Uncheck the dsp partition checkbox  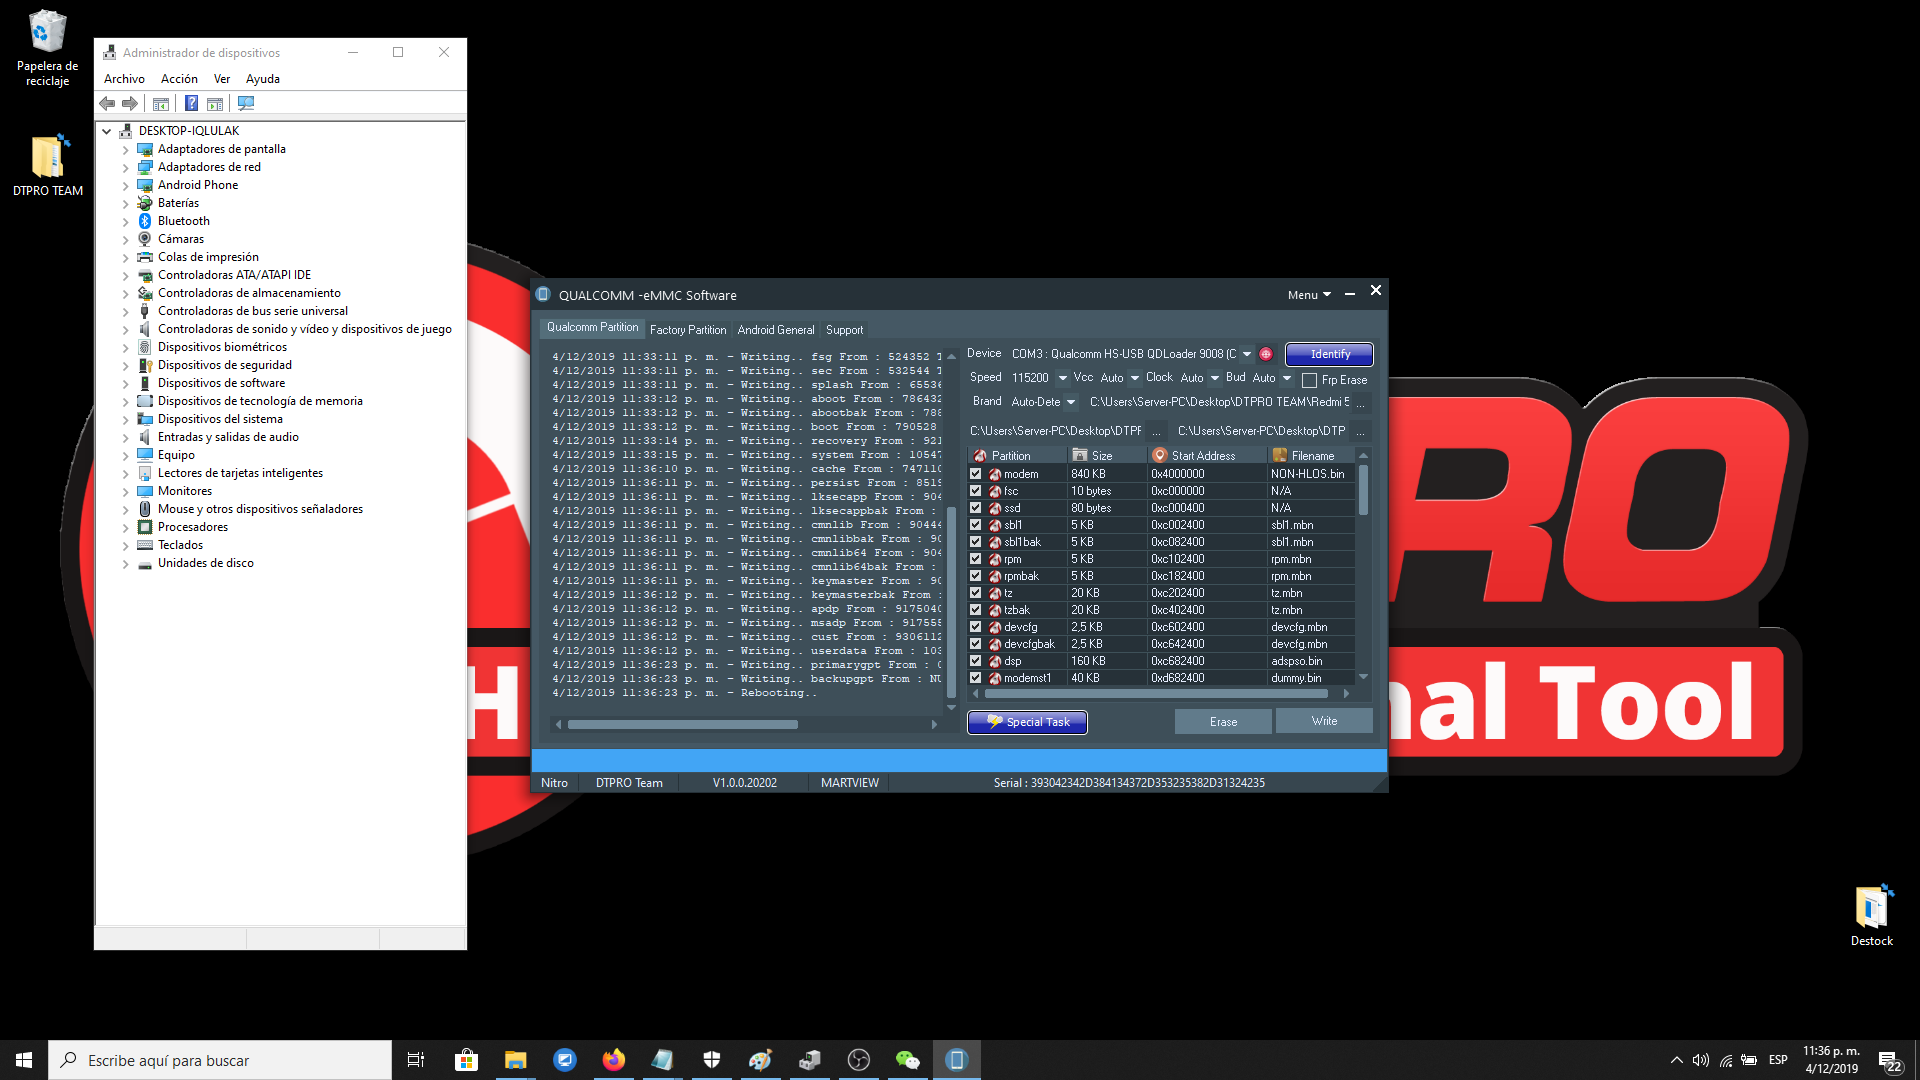[x=976, y=661]
